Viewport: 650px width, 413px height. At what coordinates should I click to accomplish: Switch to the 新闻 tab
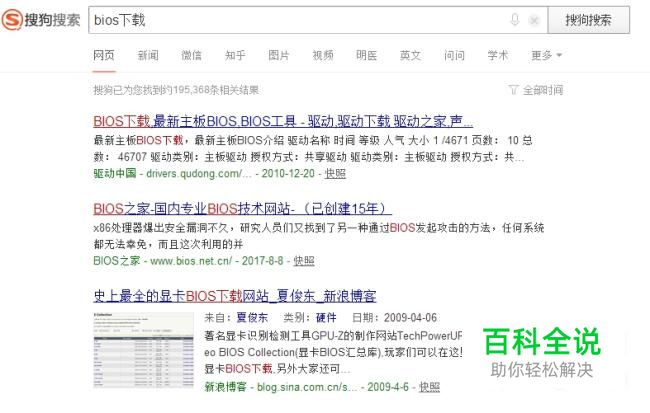click(148, 55)
